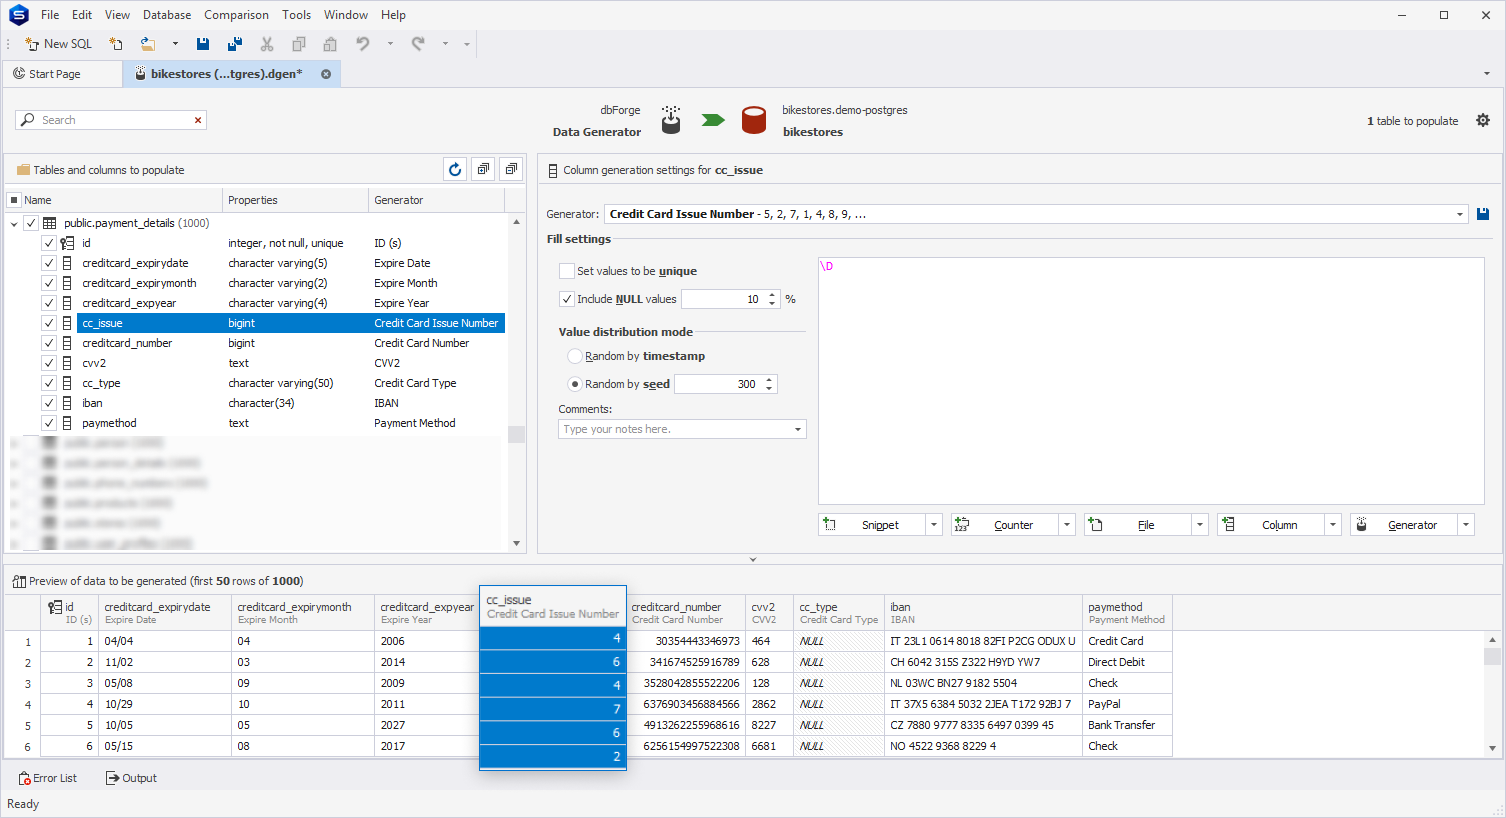1506x818 pixels.
Task: Open the Counter dropdown arrow
Action: (x=1067, y=525)
